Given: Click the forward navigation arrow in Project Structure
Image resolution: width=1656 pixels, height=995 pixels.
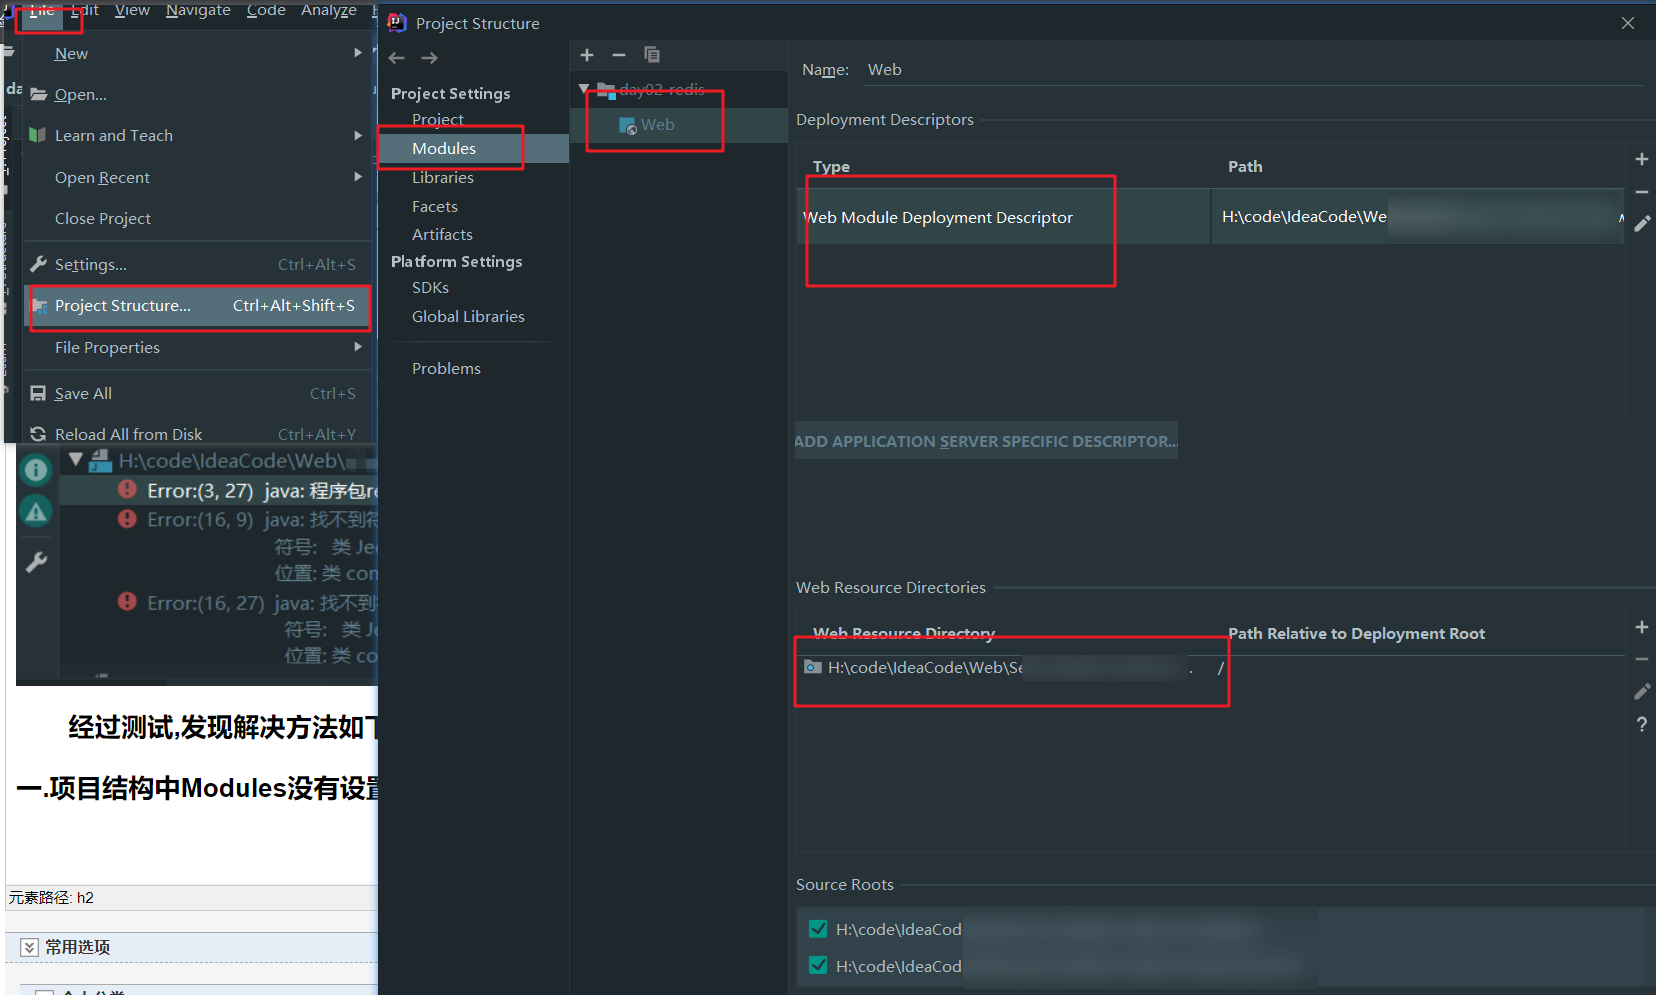Looking at the screenshot, I should (429, 58).
